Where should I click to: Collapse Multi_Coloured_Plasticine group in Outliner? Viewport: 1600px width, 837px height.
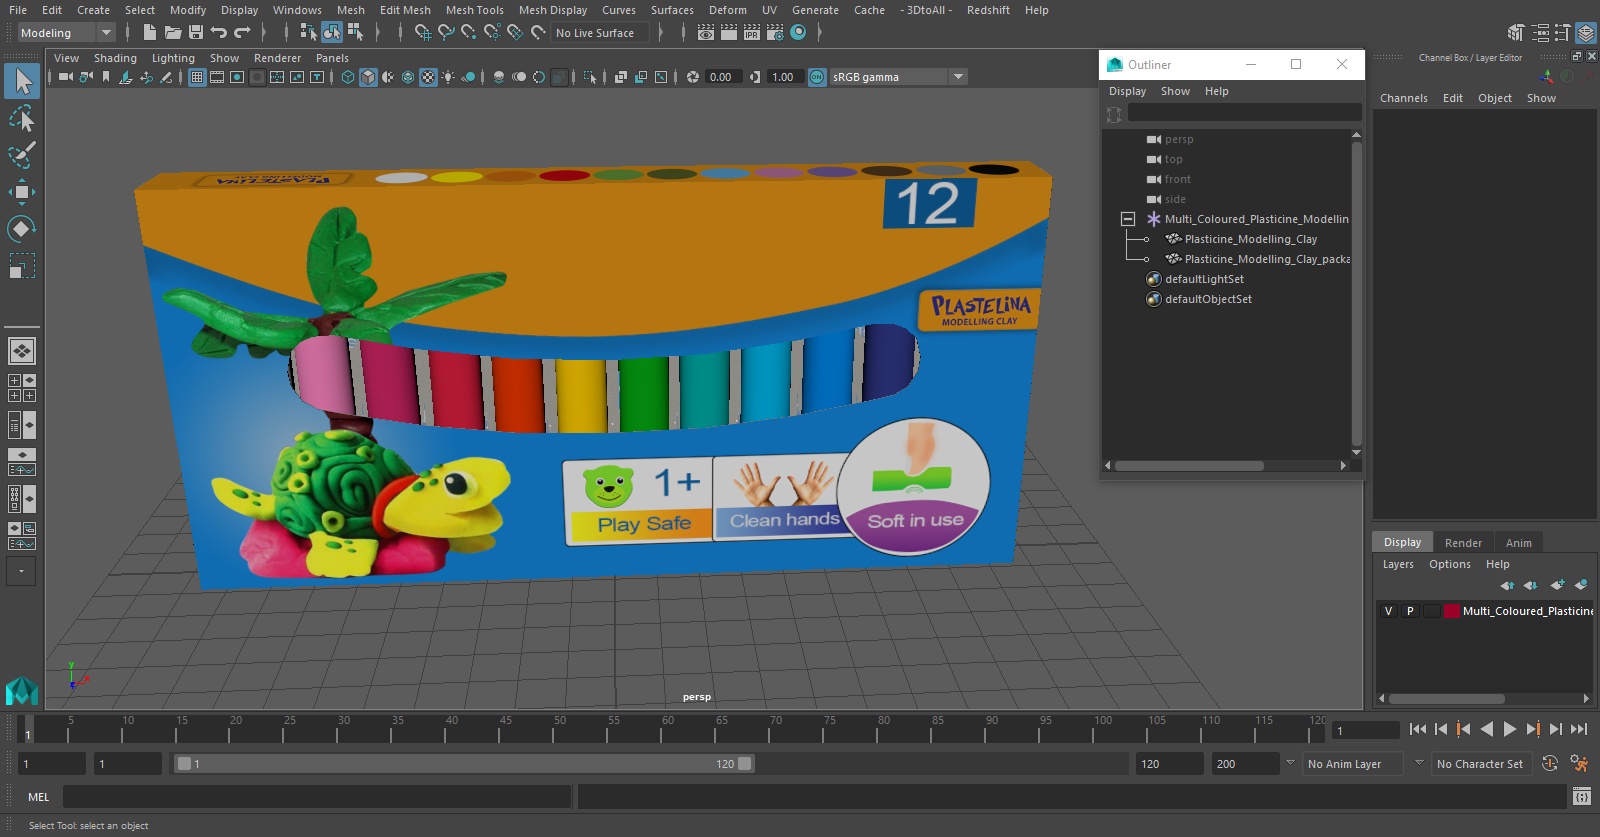tap(1127, 219)
